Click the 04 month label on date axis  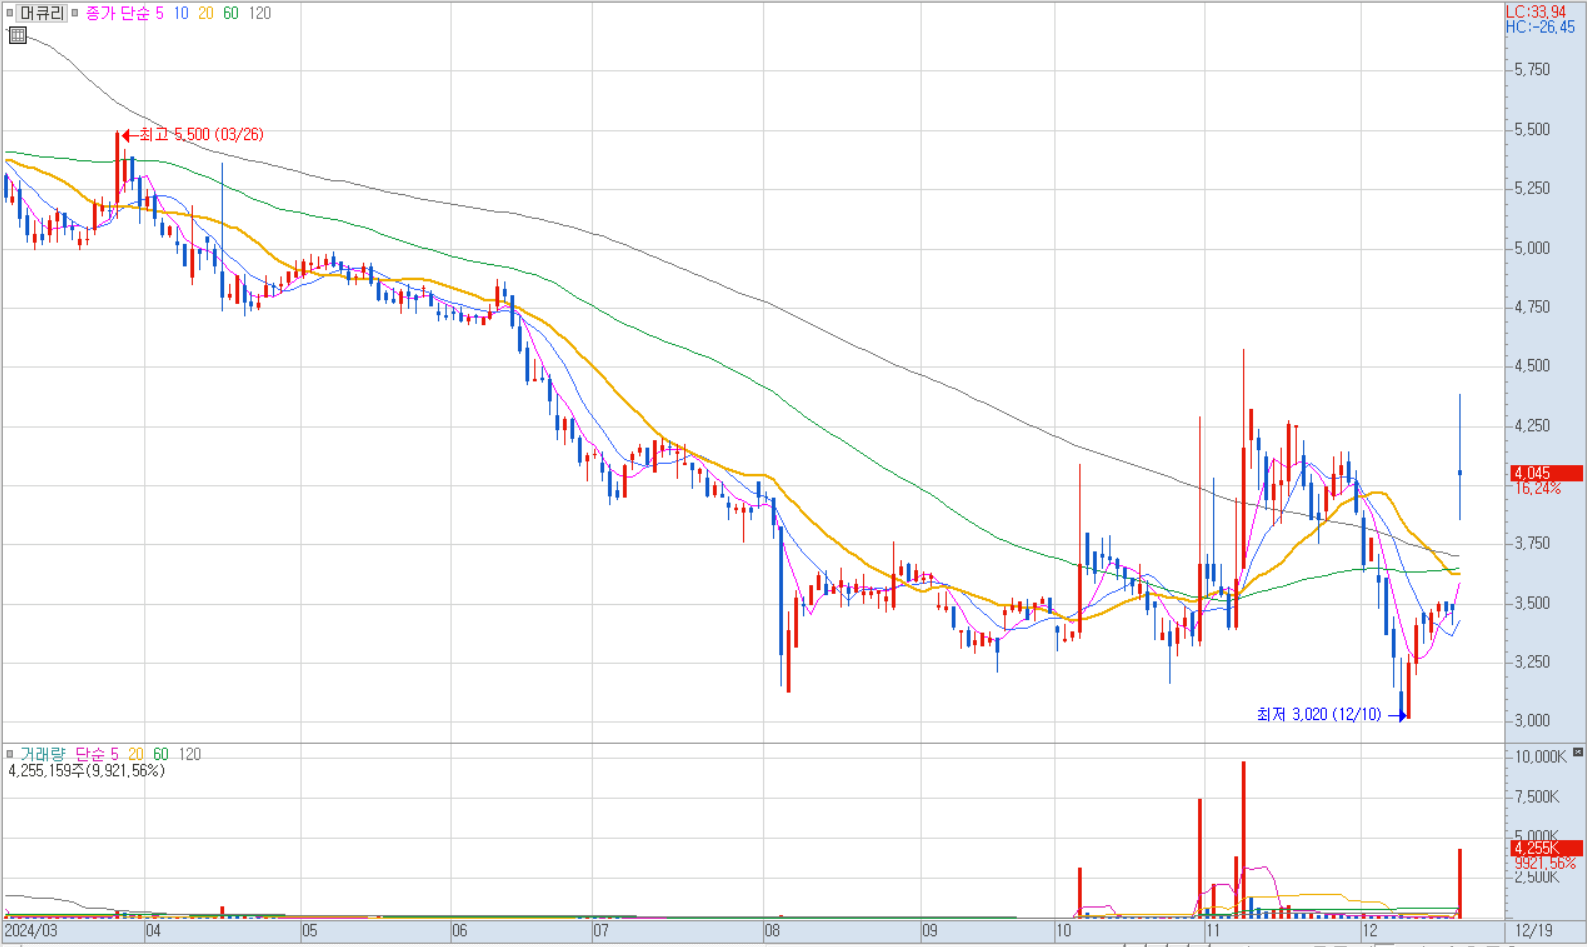(153, 931)
